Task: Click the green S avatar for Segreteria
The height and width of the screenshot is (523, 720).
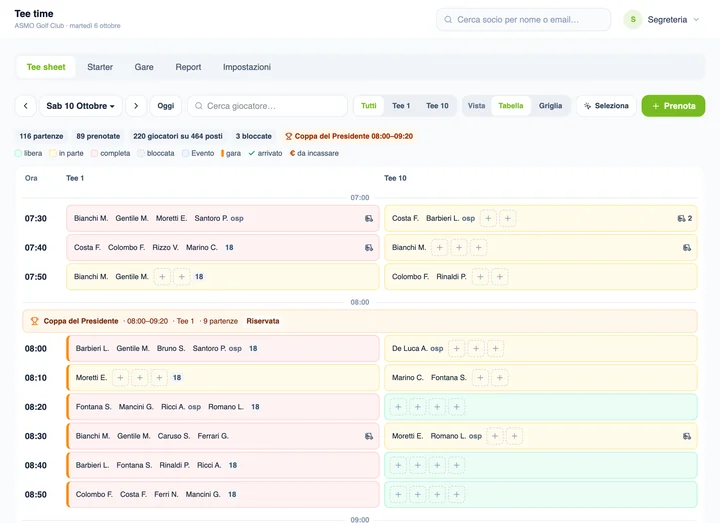Action: point(633,20)
